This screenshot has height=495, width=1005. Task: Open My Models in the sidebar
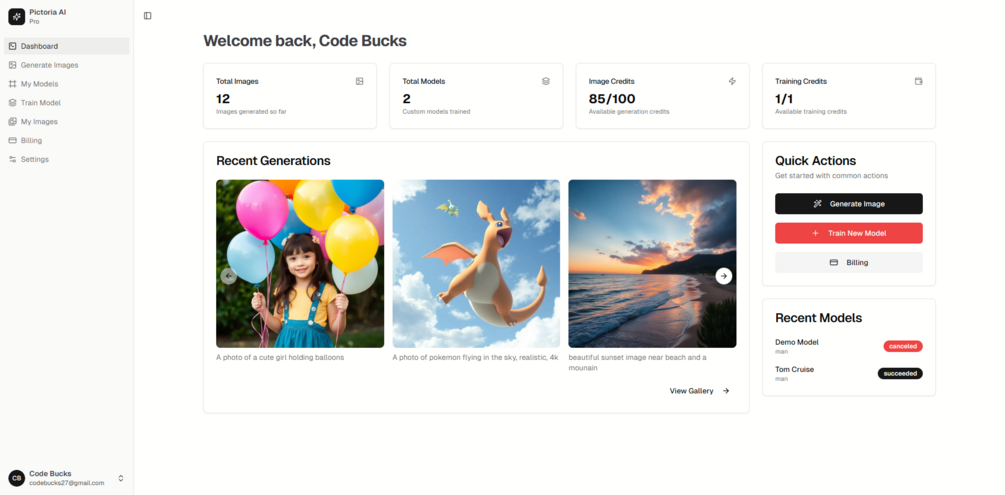67,84
